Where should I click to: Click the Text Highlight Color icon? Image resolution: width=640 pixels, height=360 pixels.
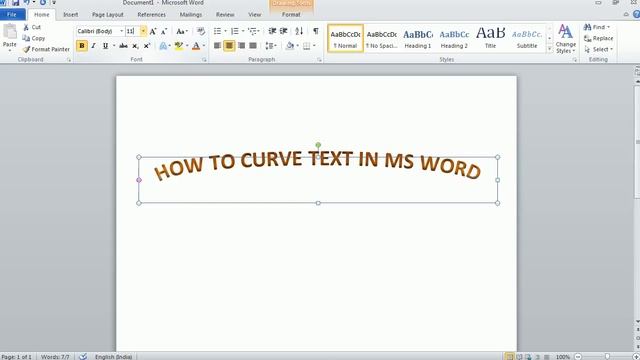[x=178, y=46]
